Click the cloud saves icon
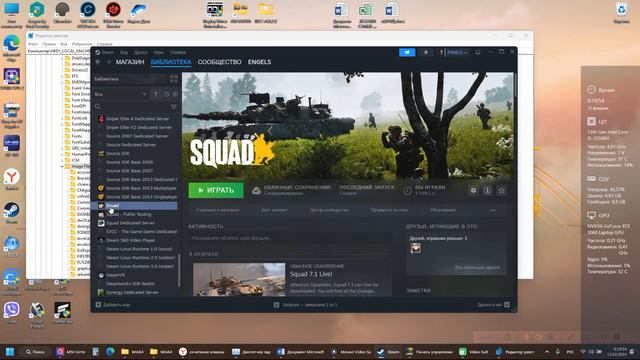This screenshot has height=360, width=640. (256, 191)
